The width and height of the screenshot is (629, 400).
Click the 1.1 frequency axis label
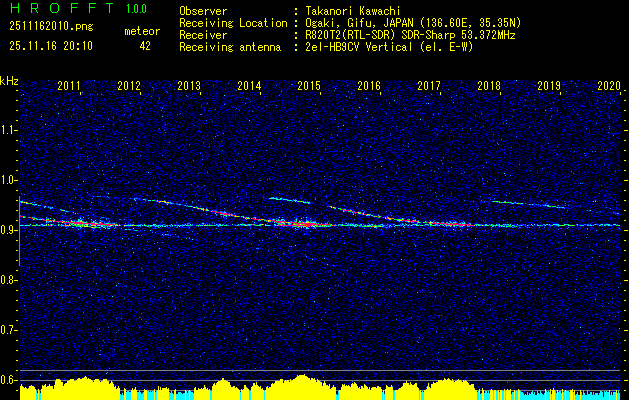click(8, 130)
